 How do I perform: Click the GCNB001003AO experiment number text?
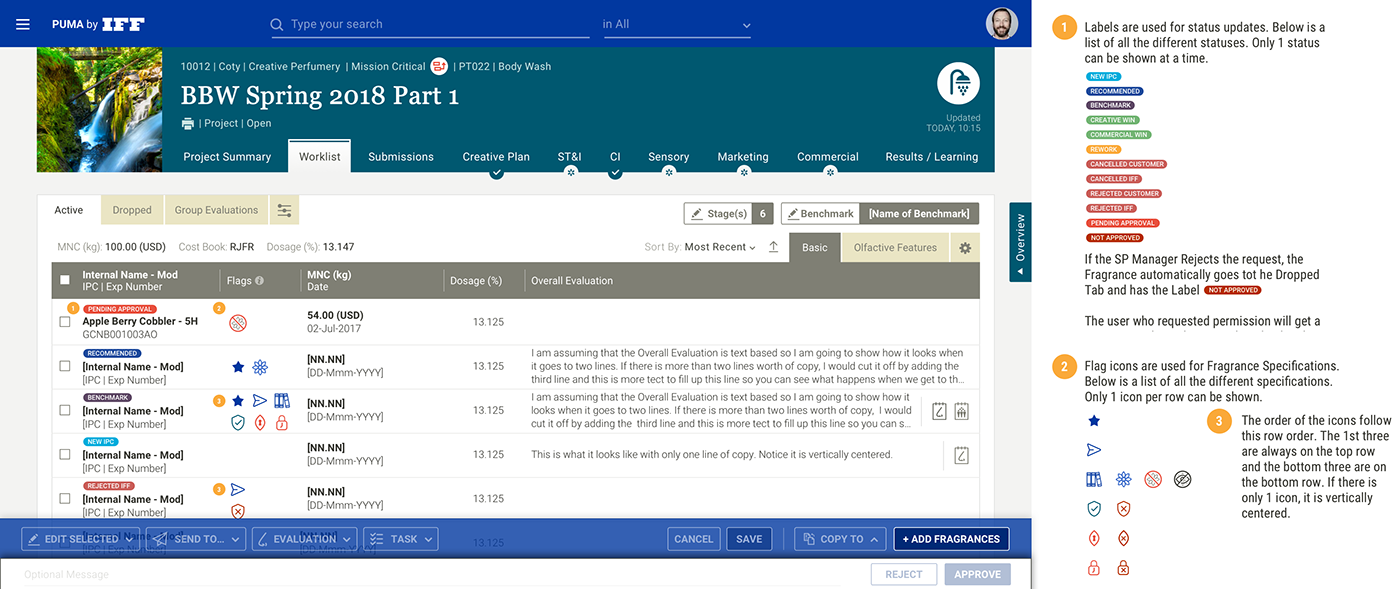coord(120,335)
